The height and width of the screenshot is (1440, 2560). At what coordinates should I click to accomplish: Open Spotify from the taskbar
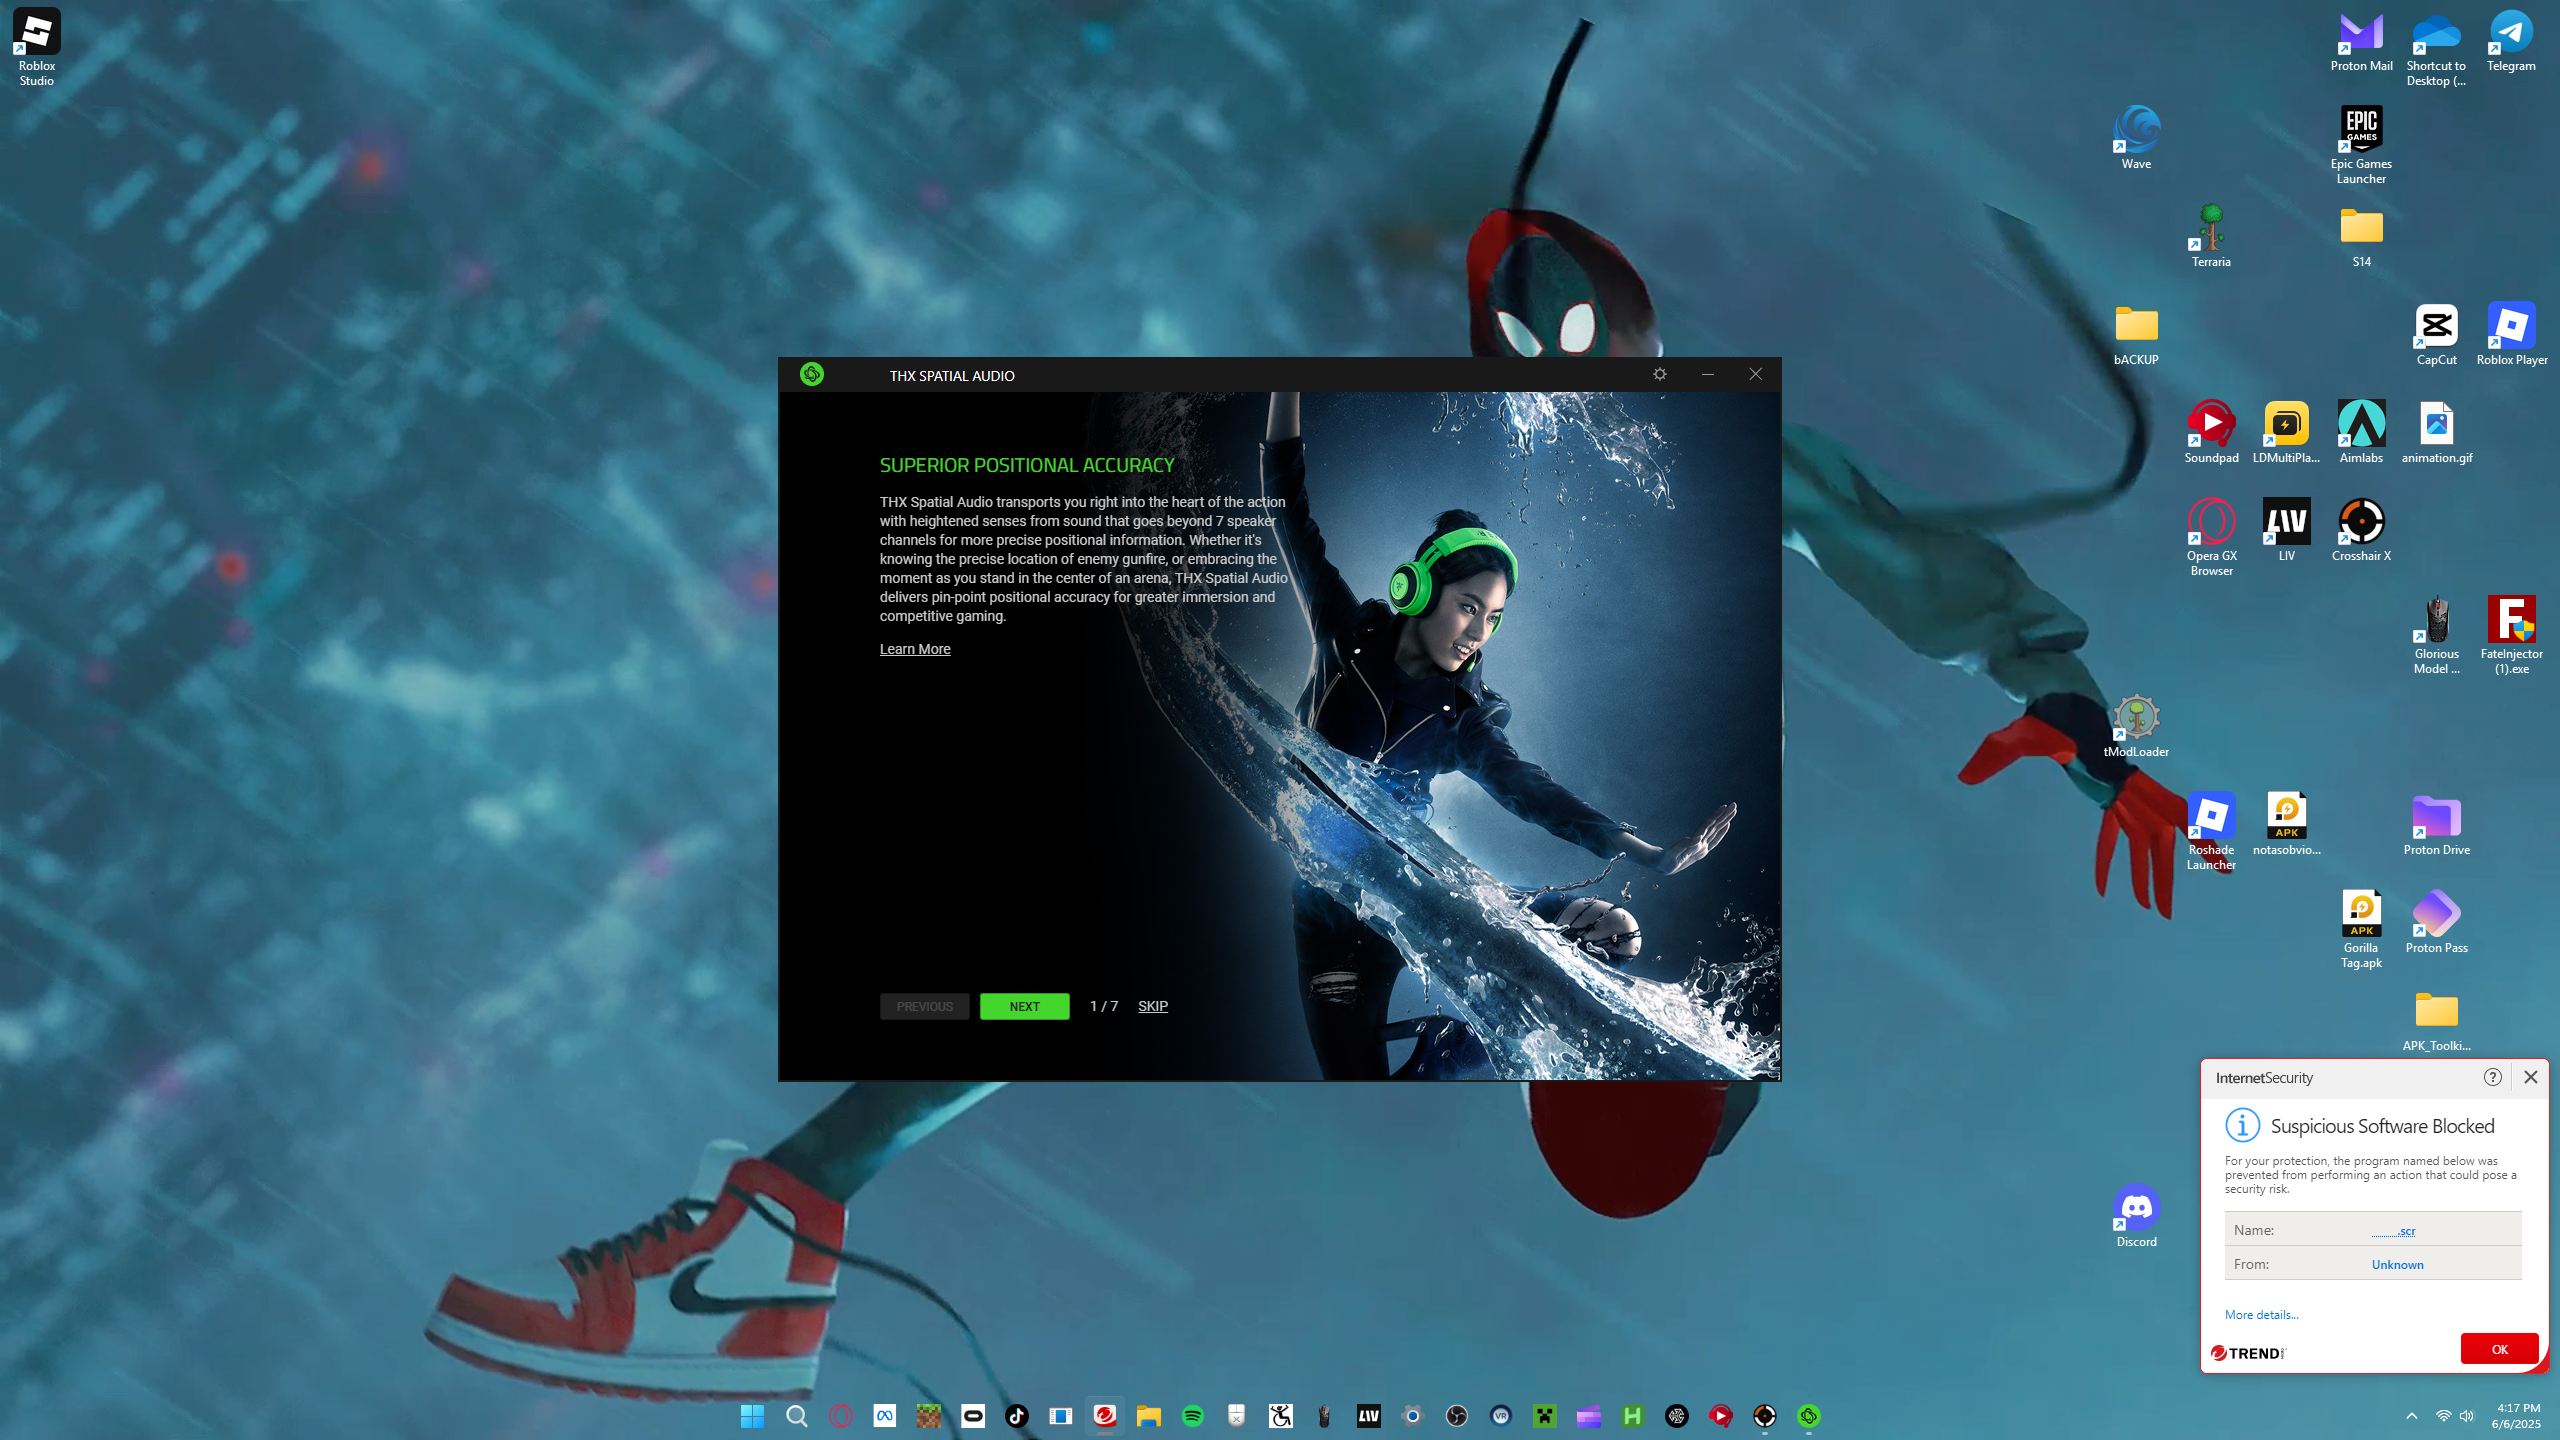[x=1192, y=1415]
